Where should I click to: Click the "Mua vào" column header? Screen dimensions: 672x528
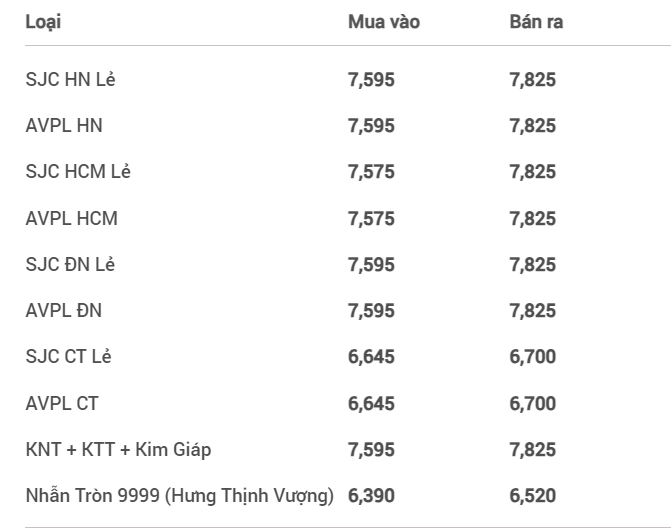tap(383, 21)
